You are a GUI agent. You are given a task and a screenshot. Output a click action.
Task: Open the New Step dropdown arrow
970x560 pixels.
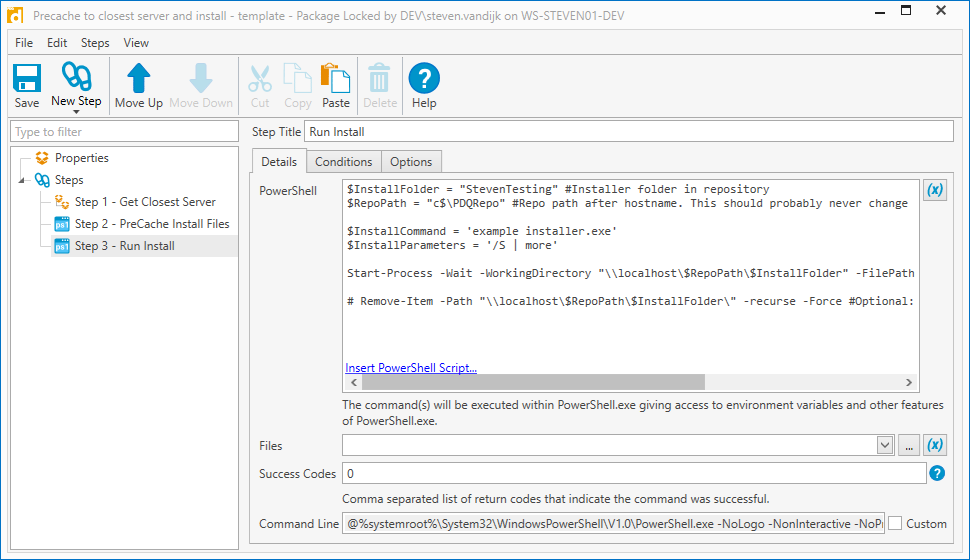[76, 112]
